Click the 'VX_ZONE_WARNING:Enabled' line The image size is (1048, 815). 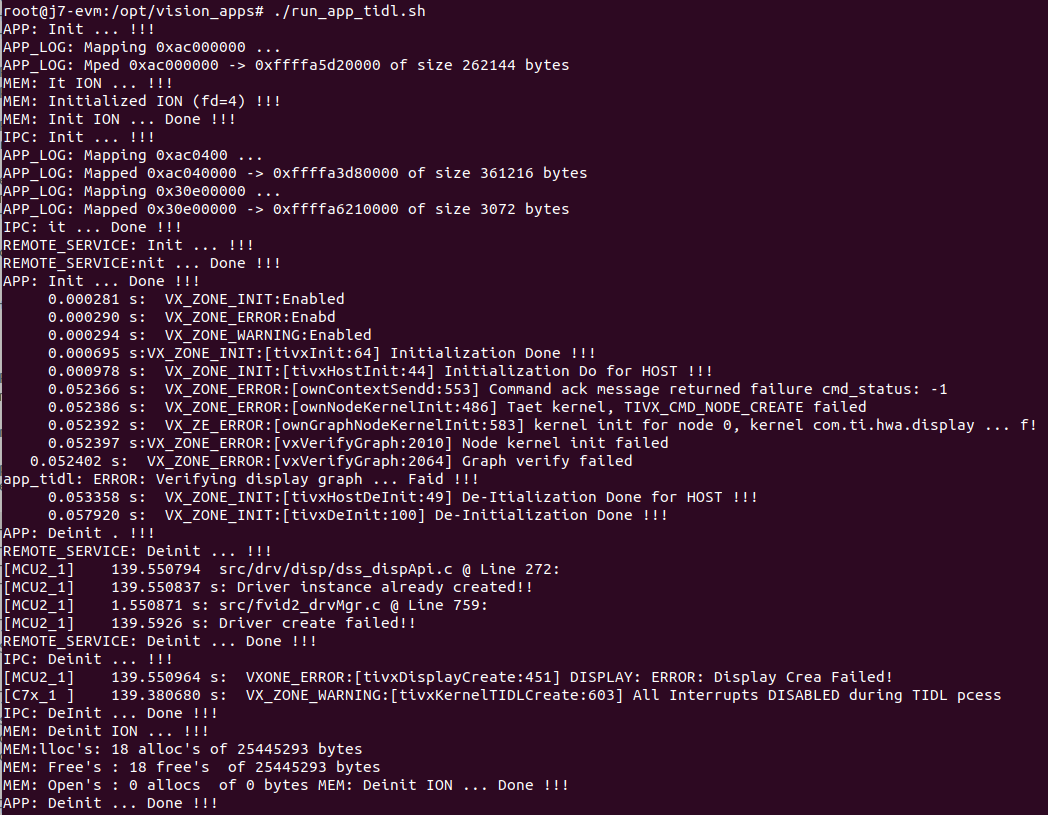click(x=267, y=335)
